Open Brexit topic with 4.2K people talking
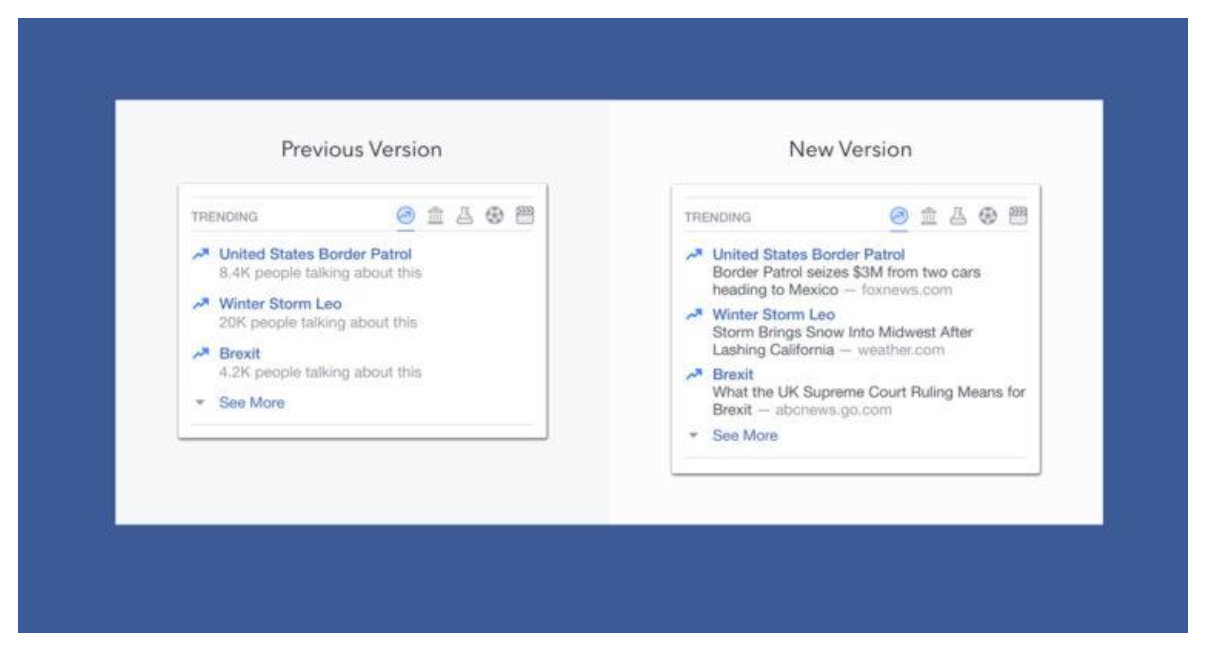Viewport: 1212px width, 662px height. [239, 354]
